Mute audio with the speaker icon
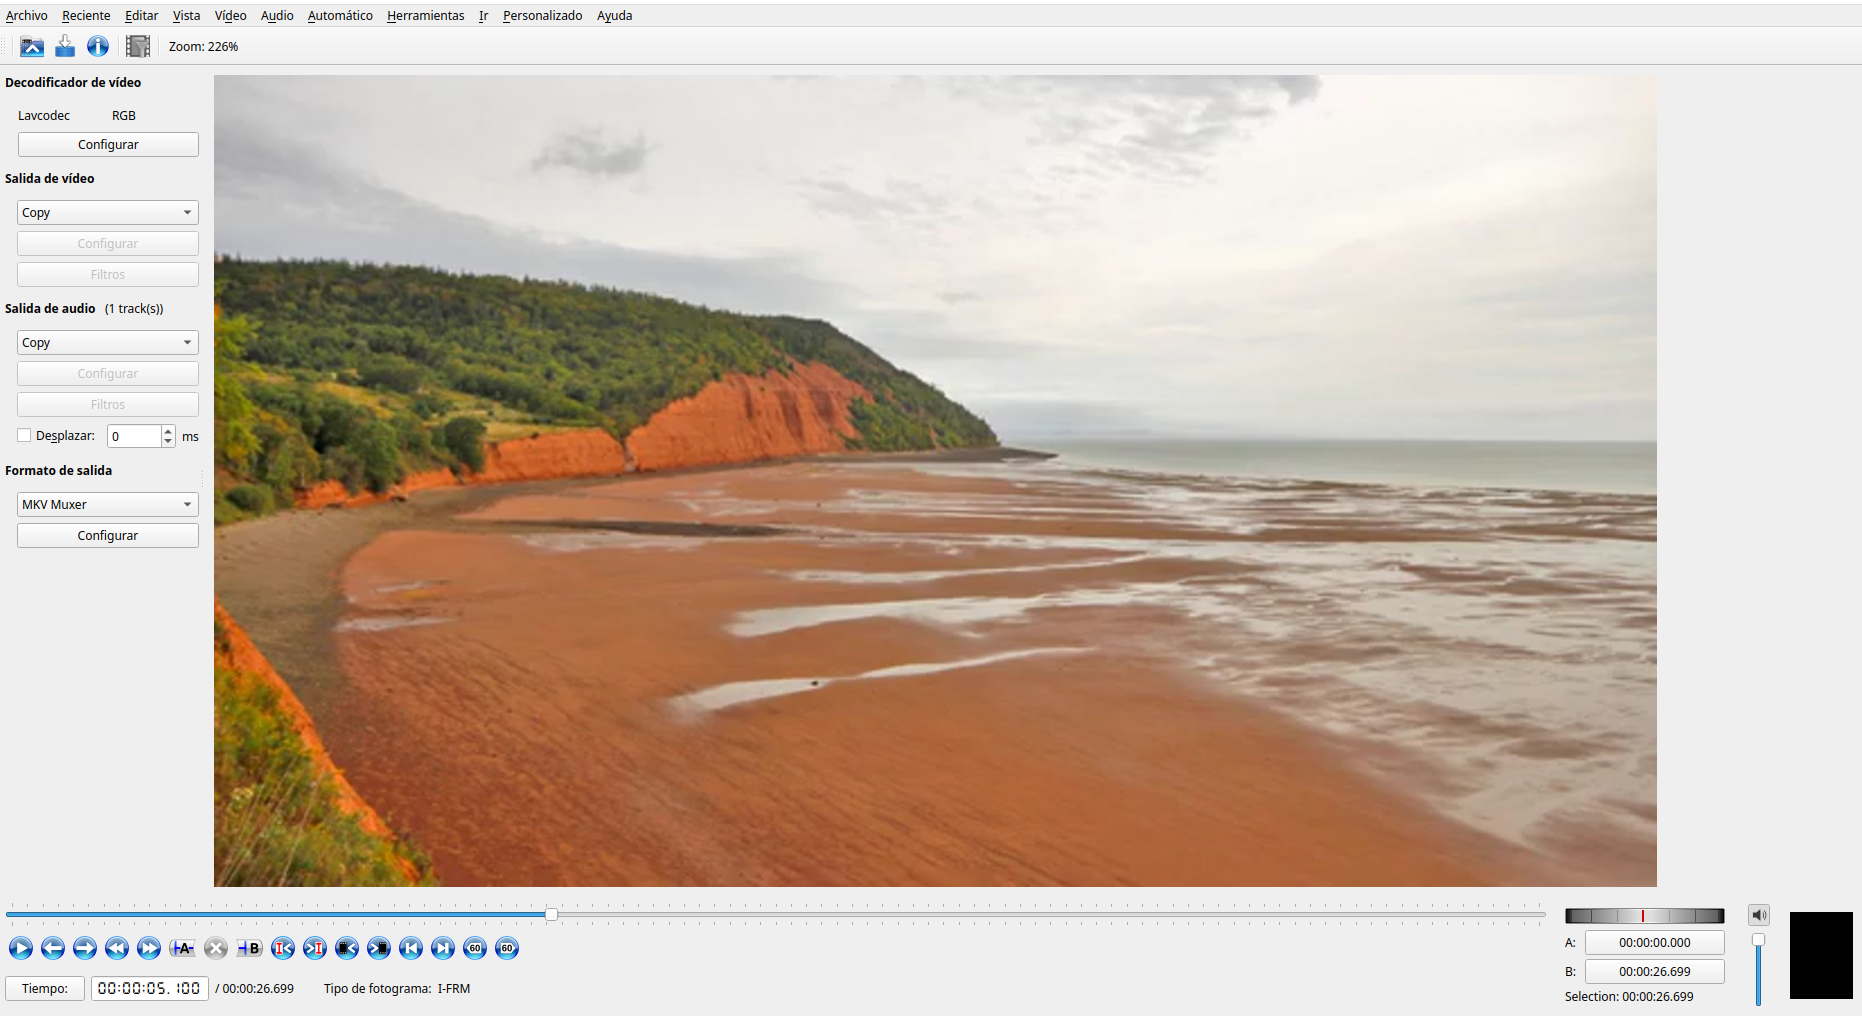 click(1758, 915)
